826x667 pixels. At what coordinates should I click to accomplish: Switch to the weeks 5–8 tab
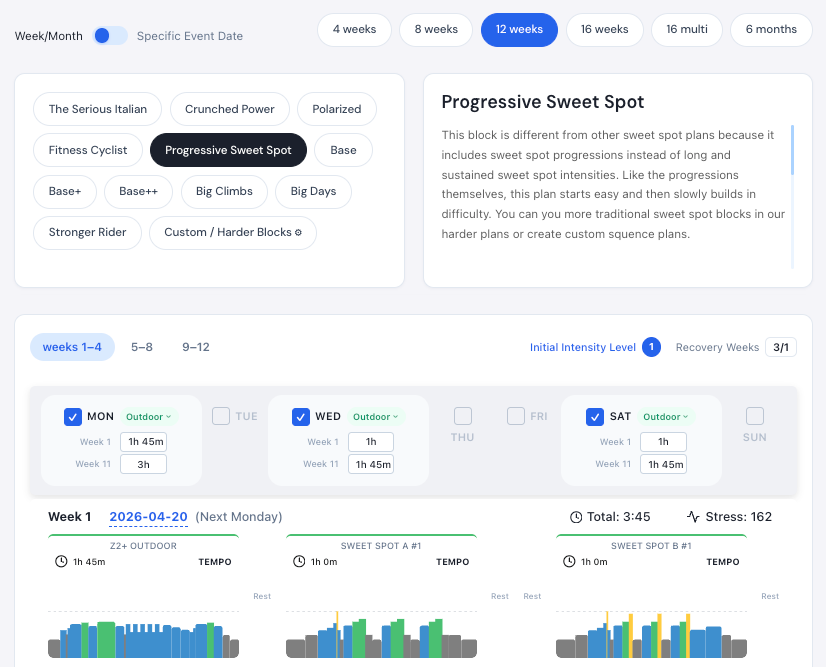[141, 347]
